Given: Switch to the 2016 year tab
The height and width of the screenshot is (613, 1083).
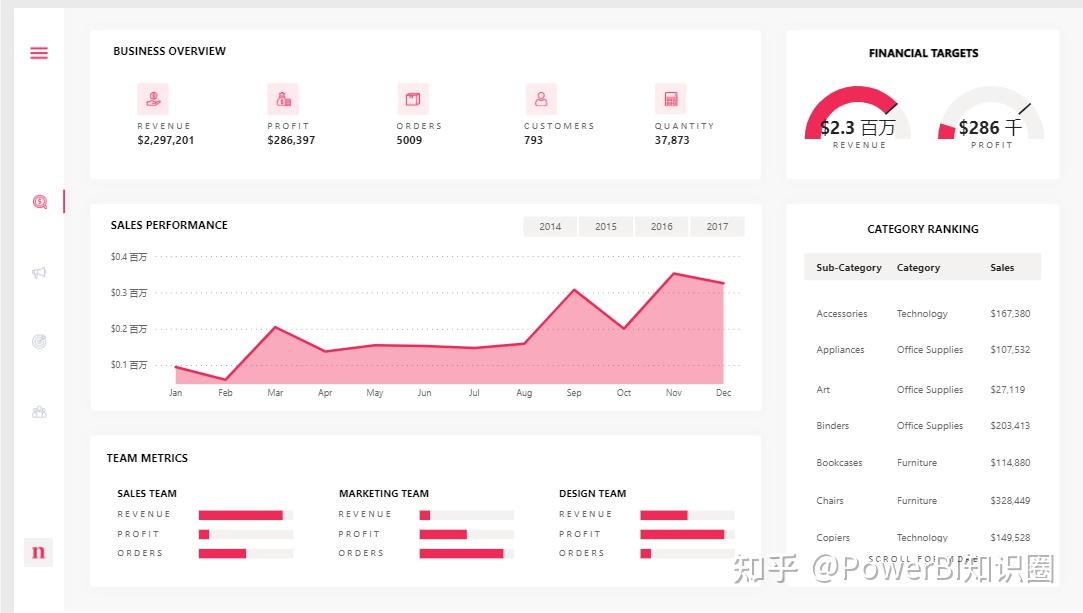Looking at the screenshot, I should 661,226.
